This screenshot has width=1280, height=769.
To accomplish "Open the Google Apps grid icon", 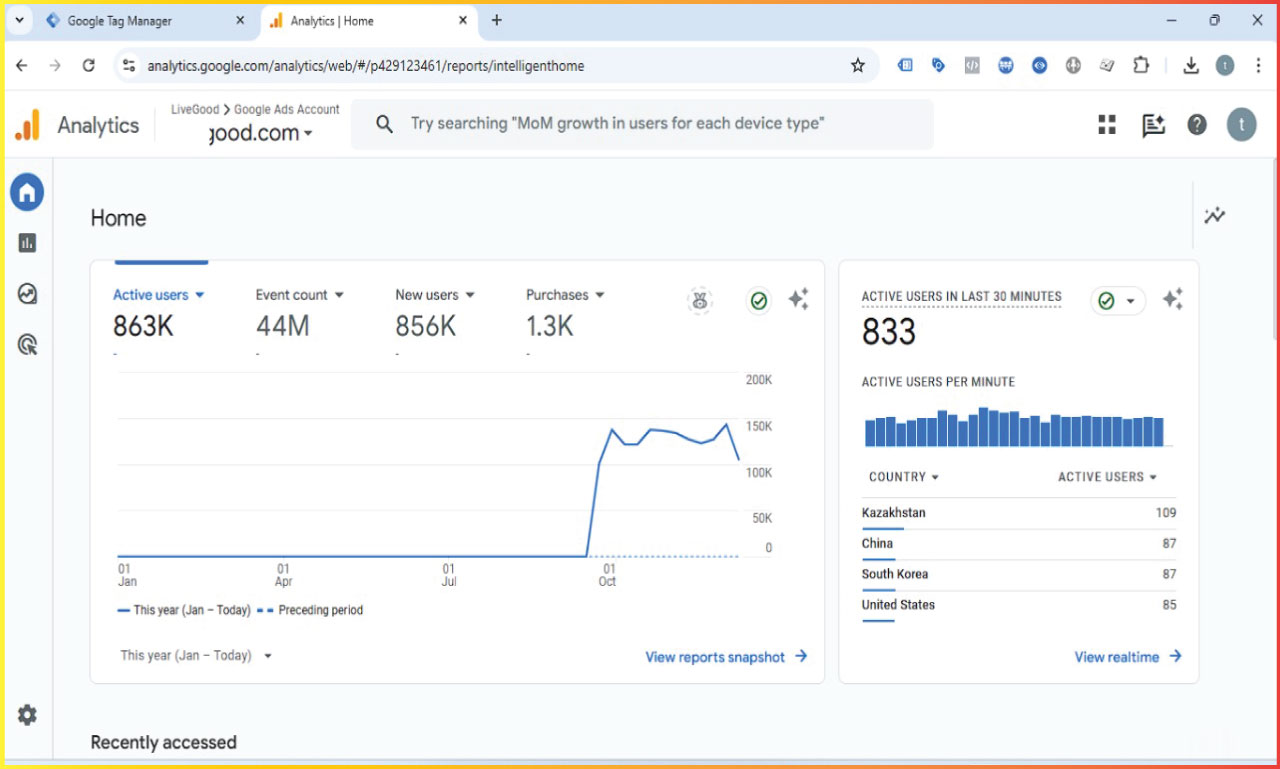I will (1105, 124).
